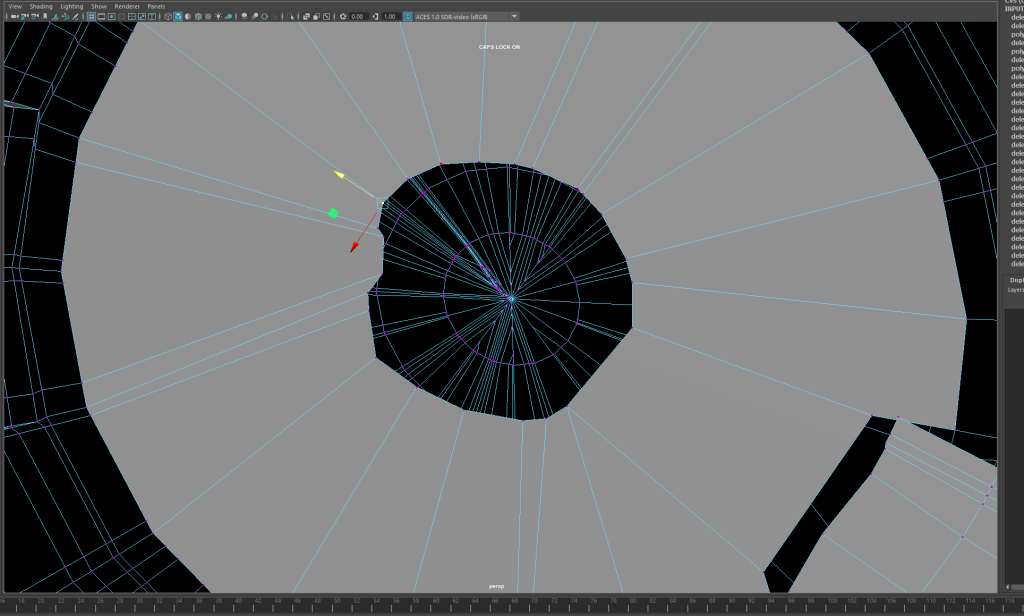This screenshot has height=616, width=1024.
Task: Open the Shading menu
Action: pos(41,6)
